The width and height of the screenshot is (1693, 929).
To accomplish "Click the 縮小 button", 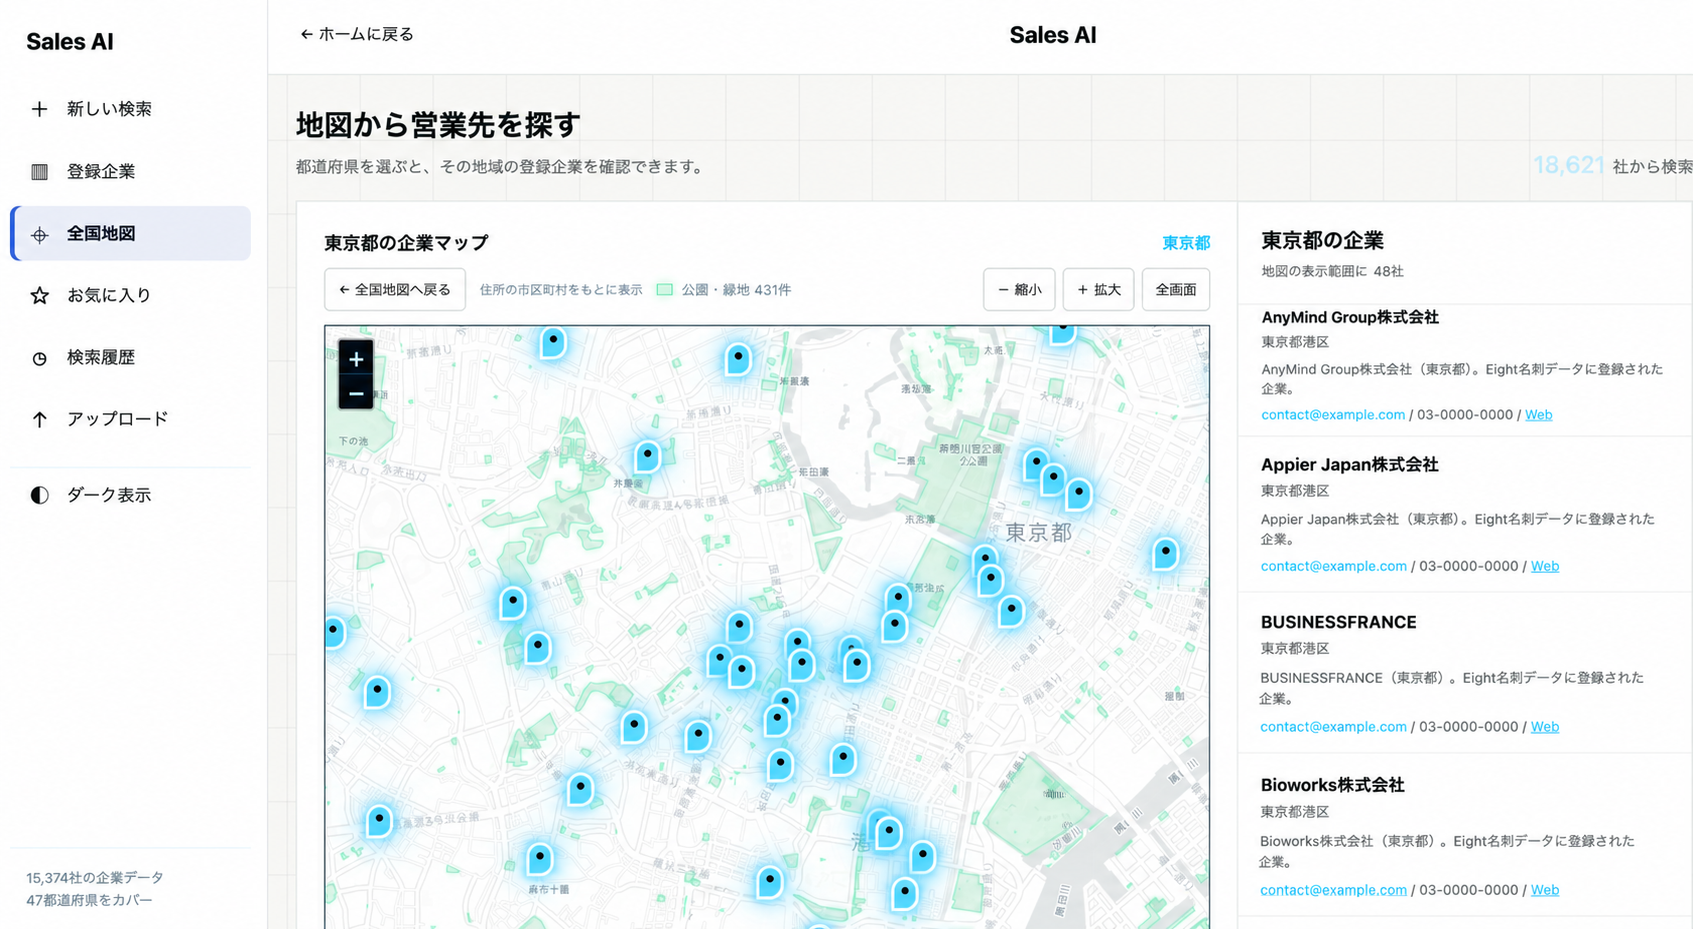I will pos(1019,290).
